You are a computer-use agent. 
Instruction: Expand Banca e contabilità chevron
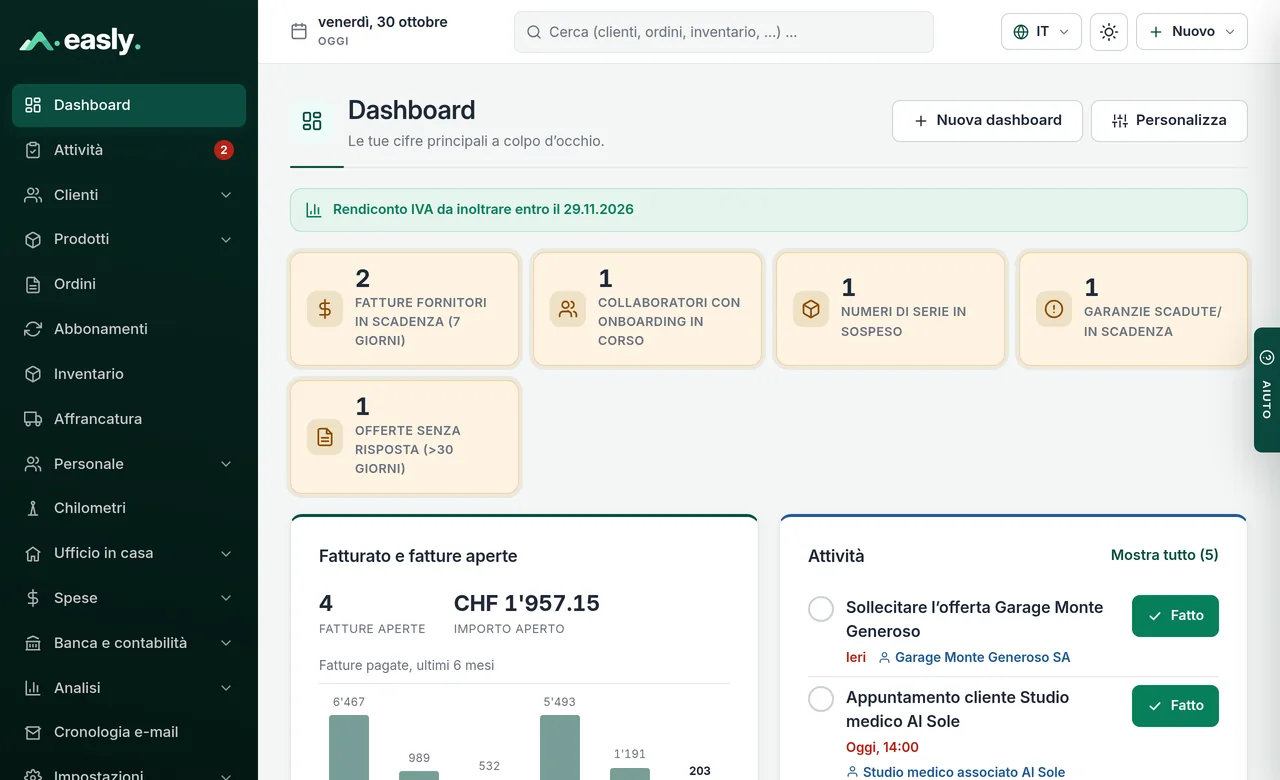226,643
